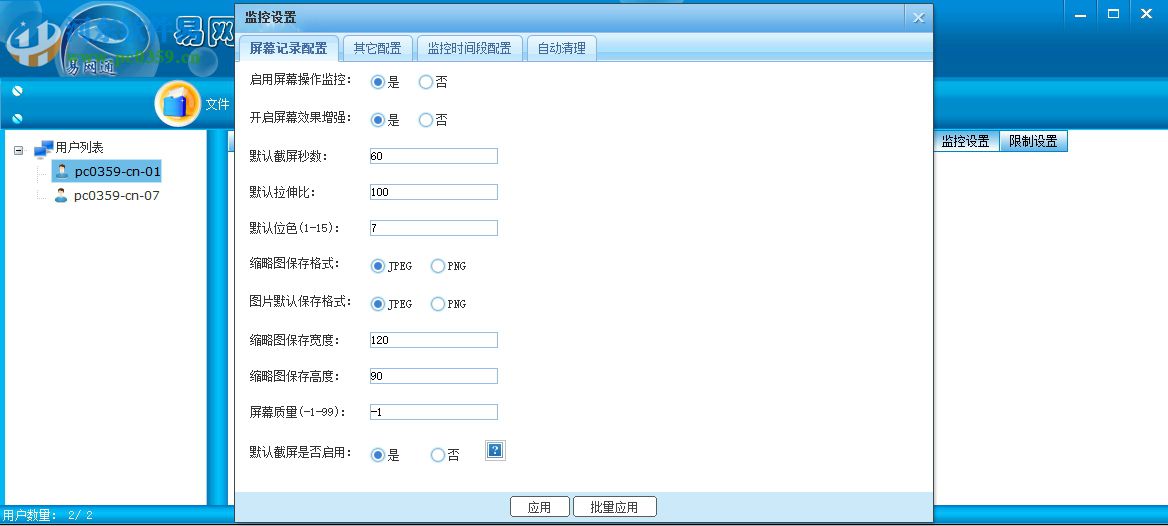The image size is (1168, 526).
Task: Click user icon next to pc0359-cn-07
Action: pos(61,196)
